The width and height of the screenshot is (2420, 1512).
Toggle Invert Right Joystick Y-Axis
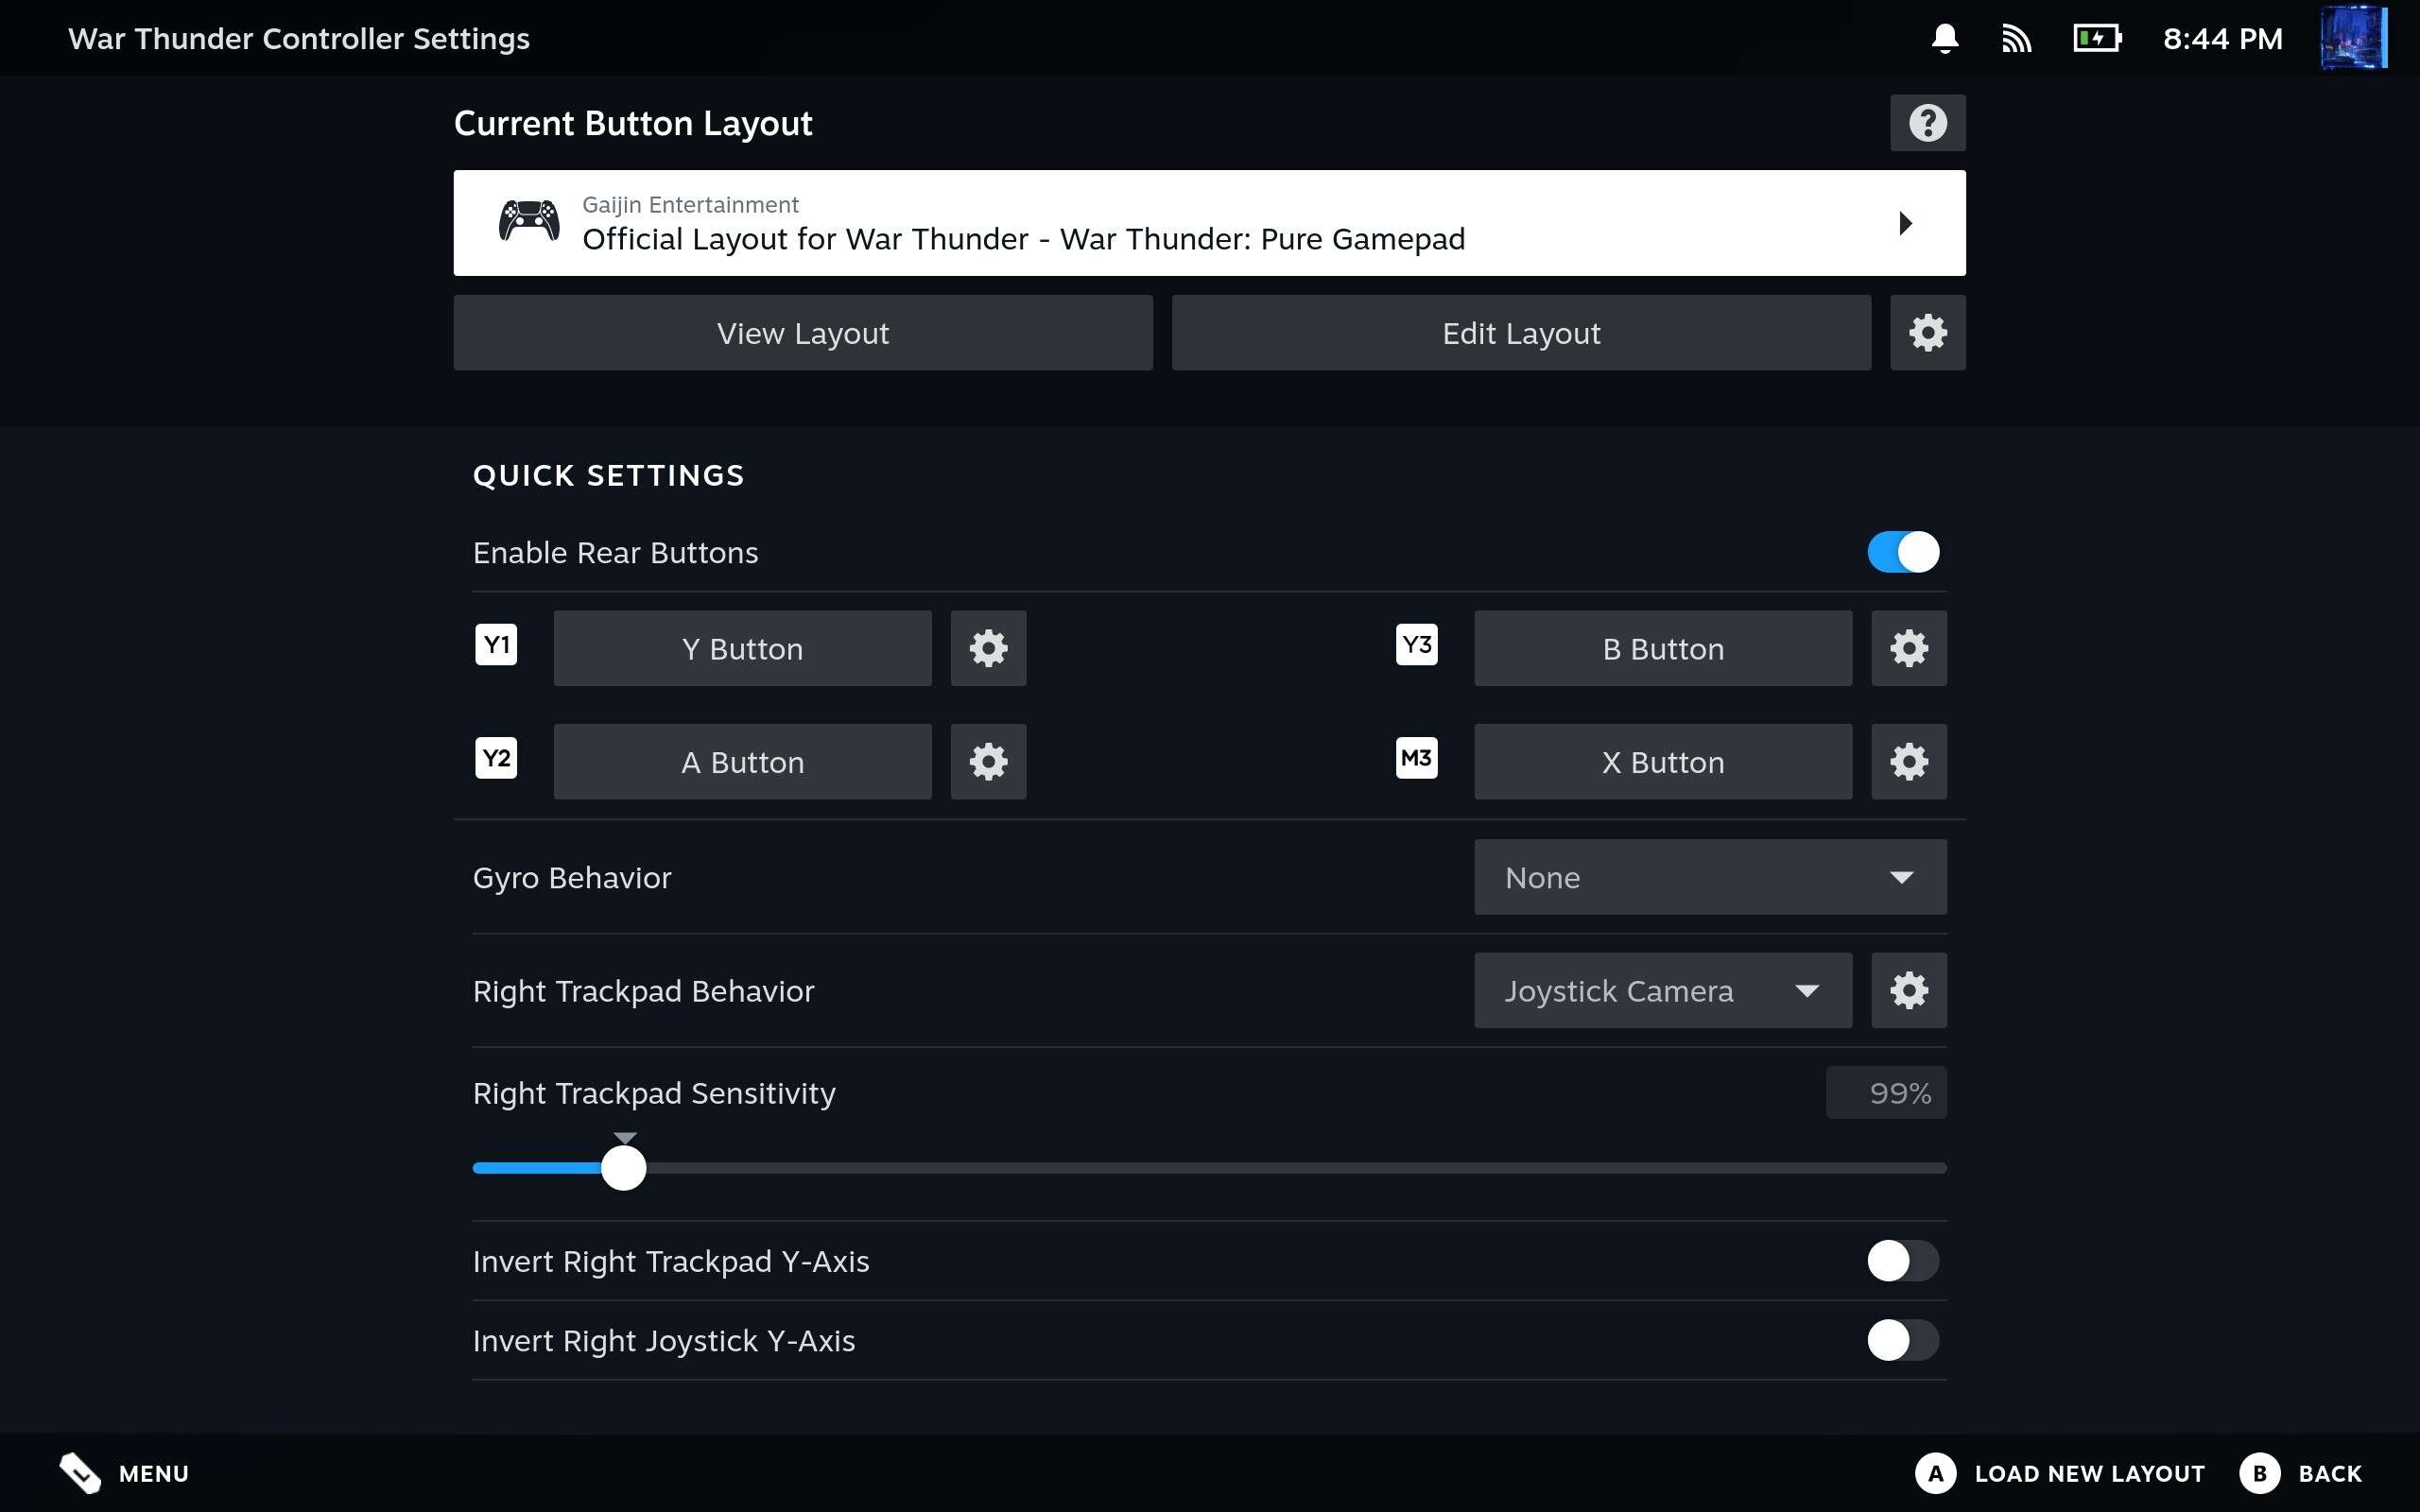(x=1902, y=1340)
